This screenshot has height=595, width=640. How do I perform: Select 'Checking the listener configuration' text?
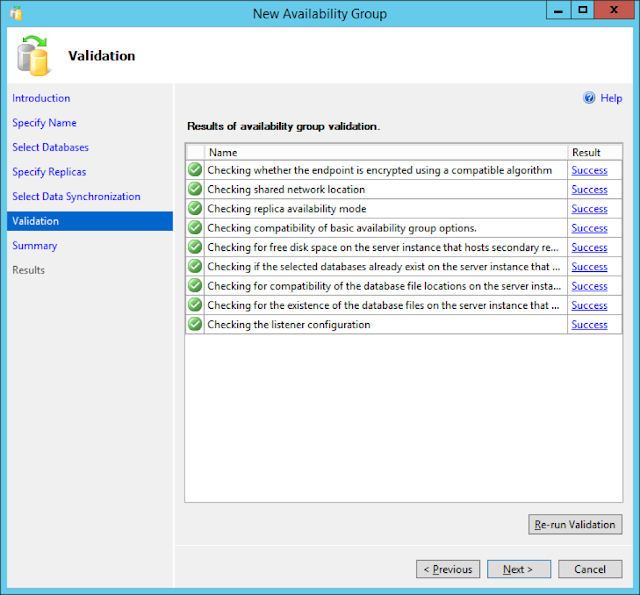pos(289,324)
